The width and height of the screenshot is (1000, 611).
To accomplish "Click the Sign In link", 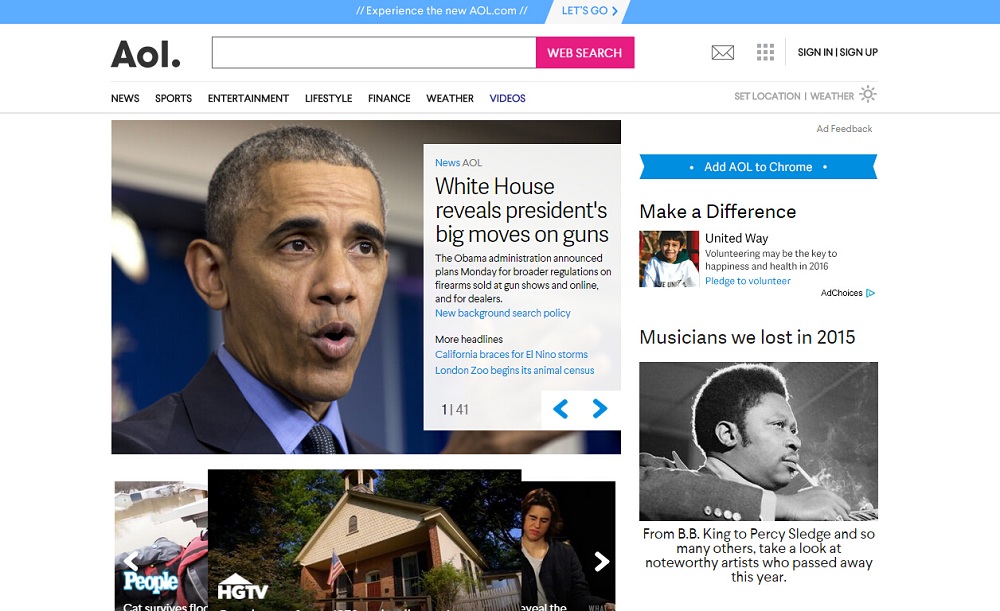I will pyautogui.click(x=815, y=52).
